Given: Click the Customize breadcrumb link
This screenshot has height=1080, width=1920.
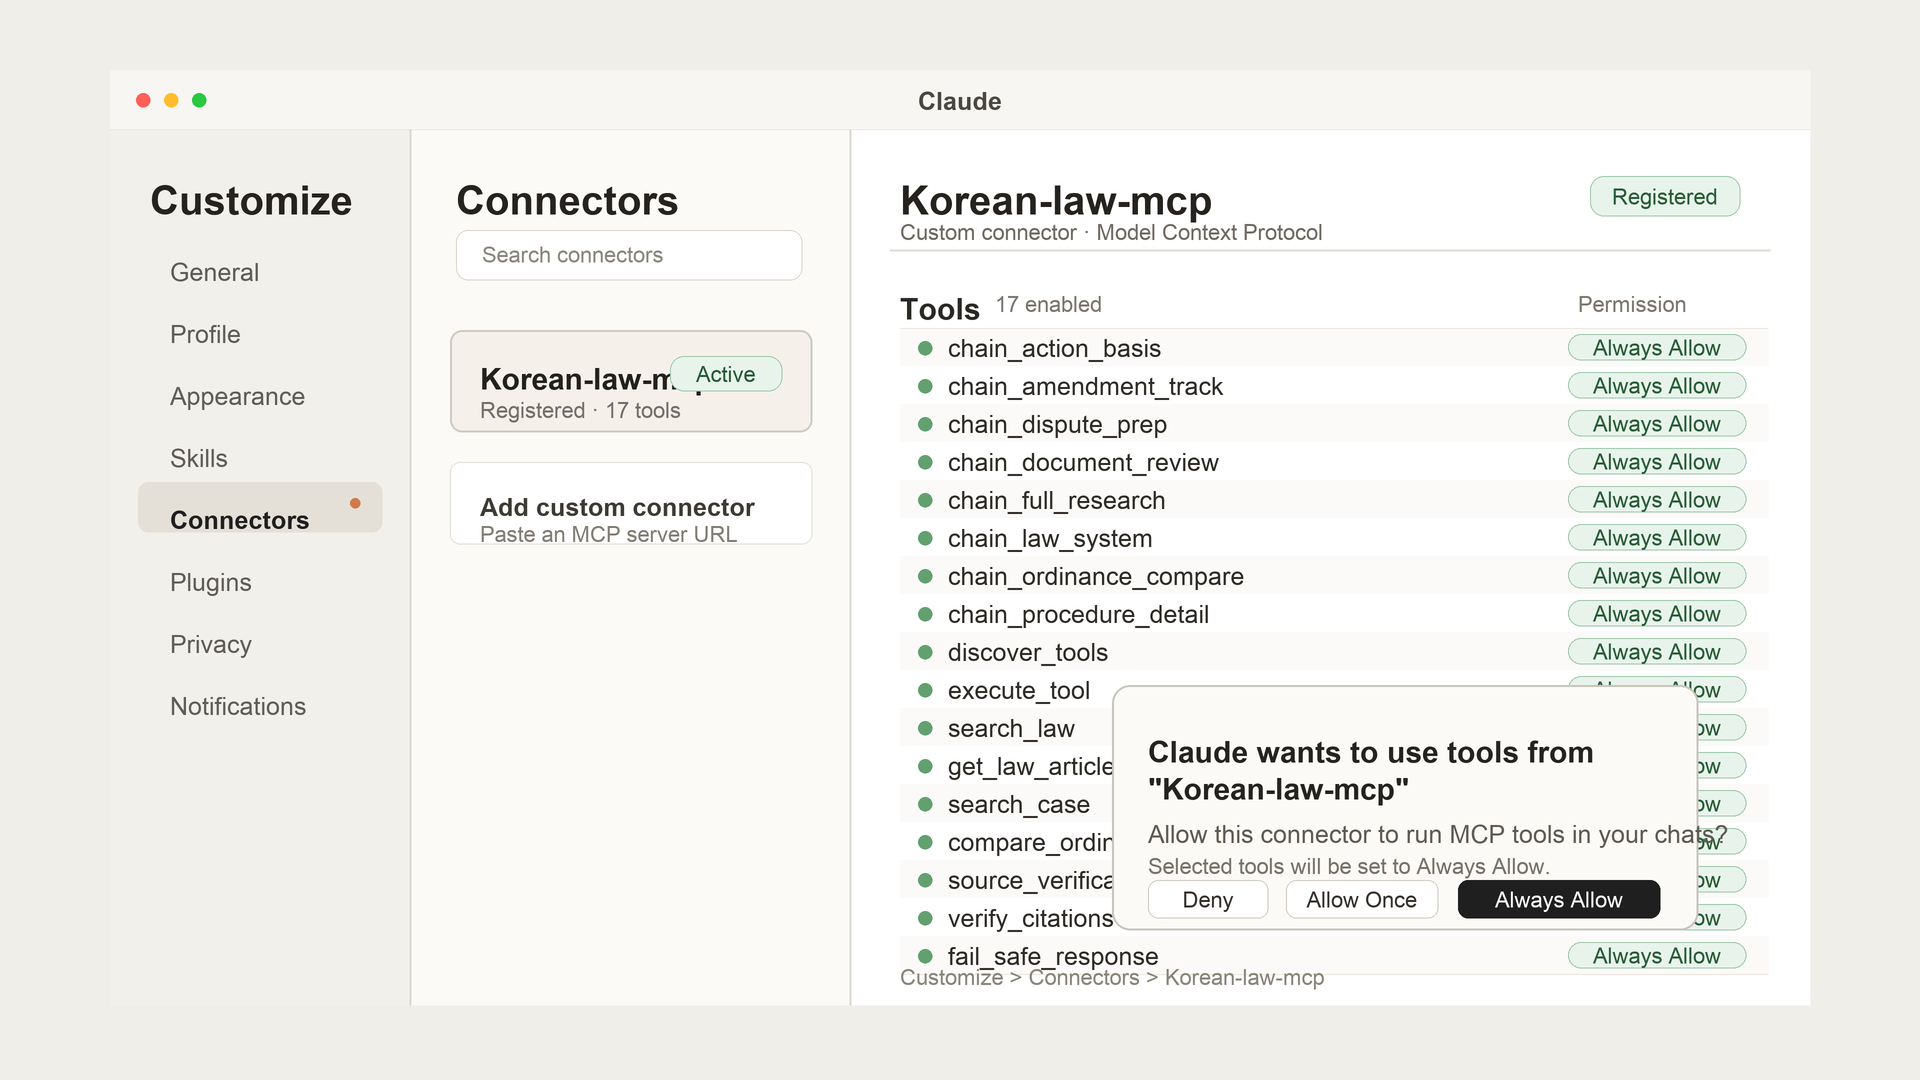Looking at the screenshot, I should (x=951, y=978).
